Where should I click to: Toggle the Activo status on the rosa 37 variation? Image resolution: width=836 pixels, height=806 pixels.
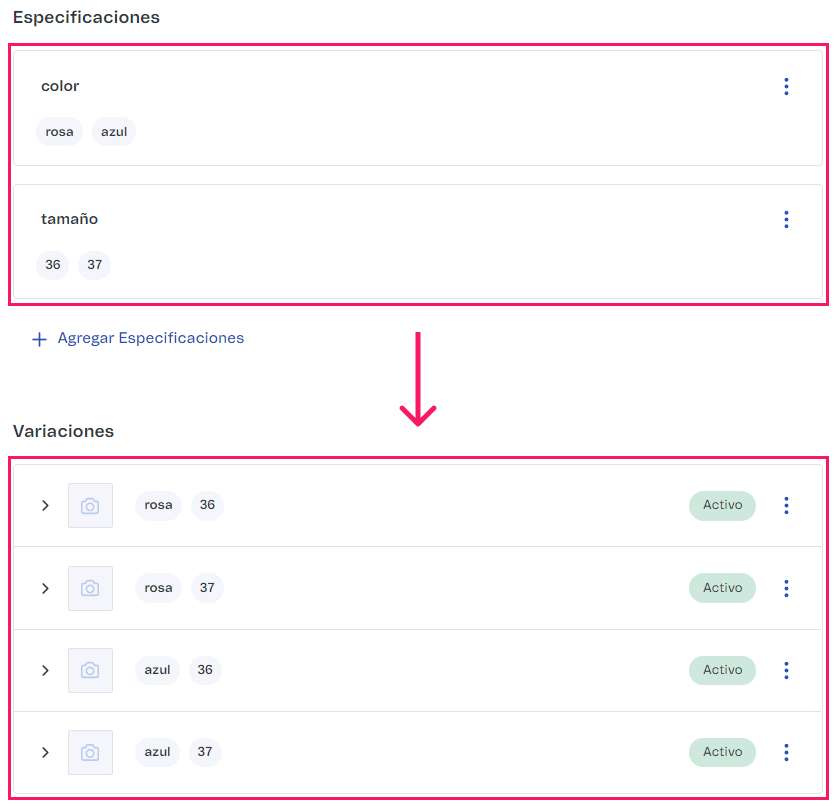[x=722, y=588]
